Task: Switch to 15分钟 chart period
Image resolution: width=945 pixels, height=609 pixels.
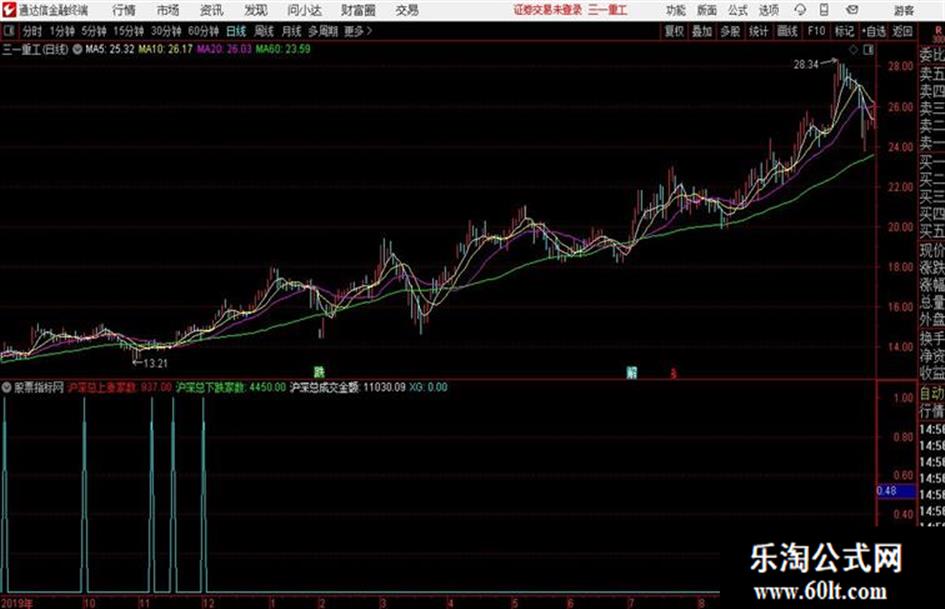Action: coord(128,31)
